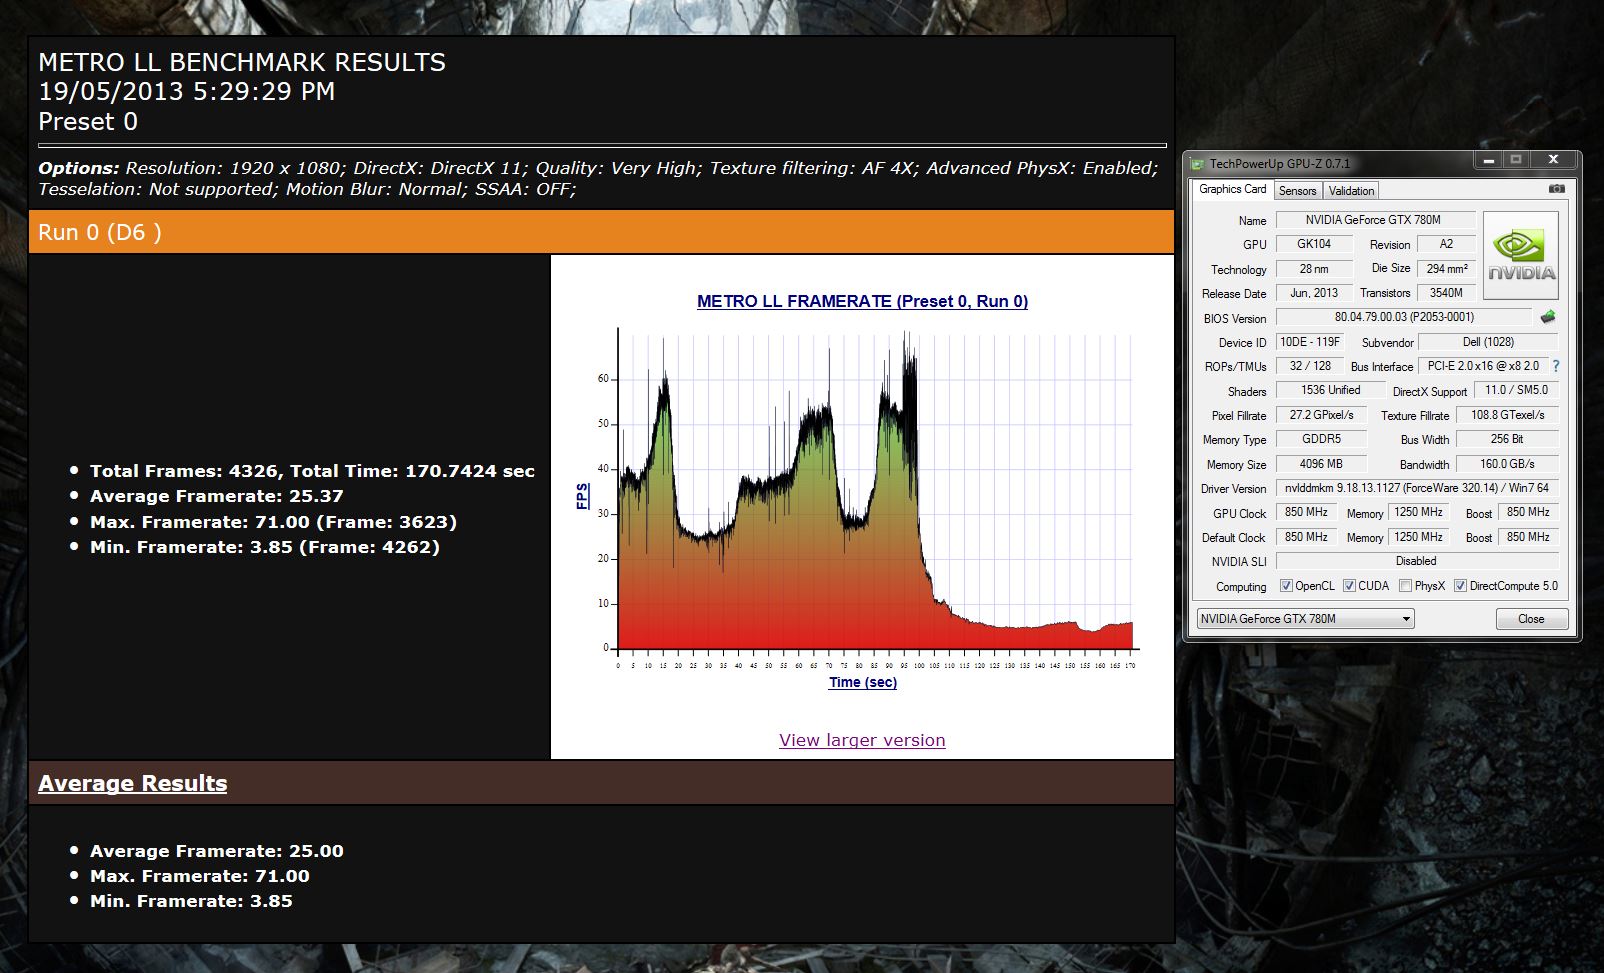Click the GPU-Z screenshot camera icon
1604x973 pixels.
[x=1556, y=188]
